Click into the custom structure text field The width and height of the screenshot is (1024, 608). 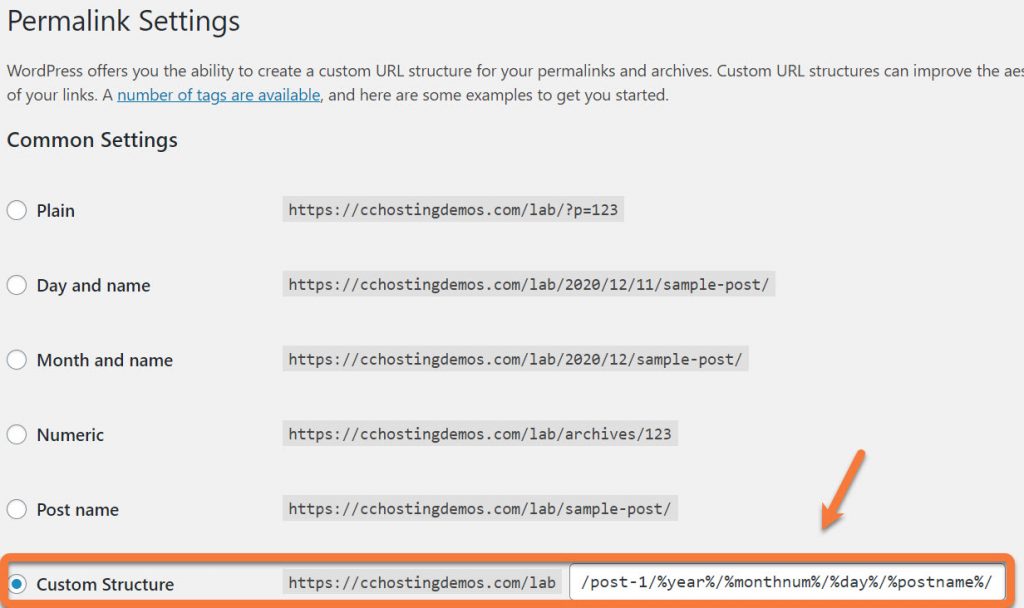[x=785, y=583]
